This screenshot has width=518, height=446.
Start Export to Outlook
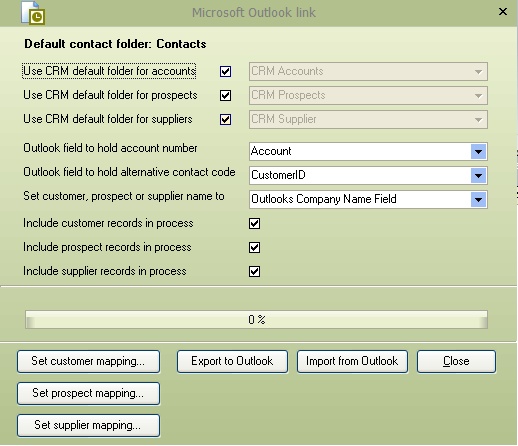232,361
